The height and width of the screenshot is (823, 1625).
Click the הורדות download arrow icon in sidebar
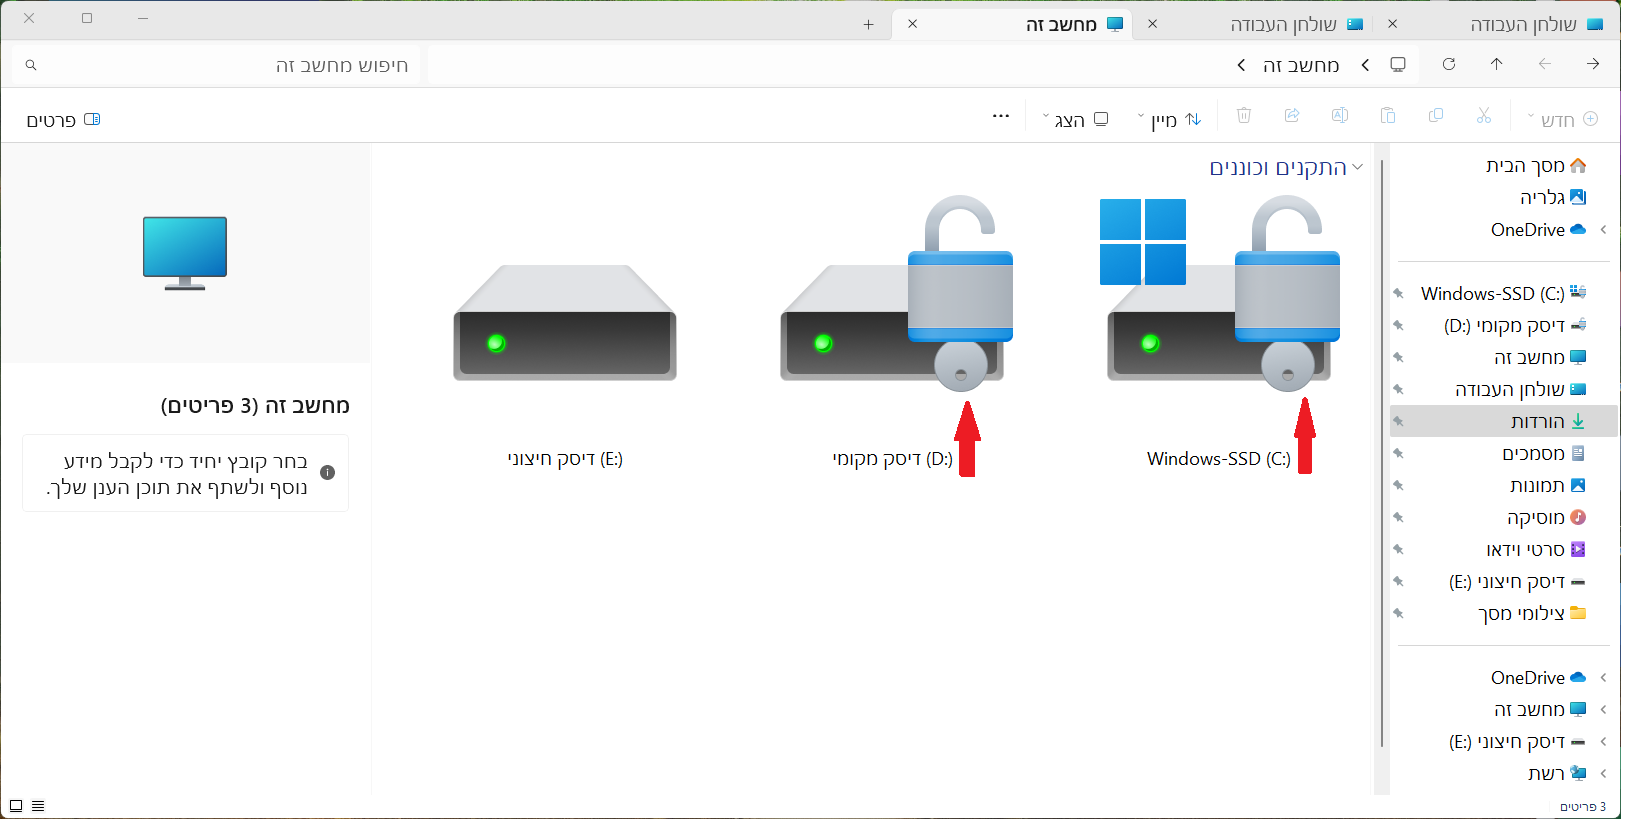point(1578,421)
